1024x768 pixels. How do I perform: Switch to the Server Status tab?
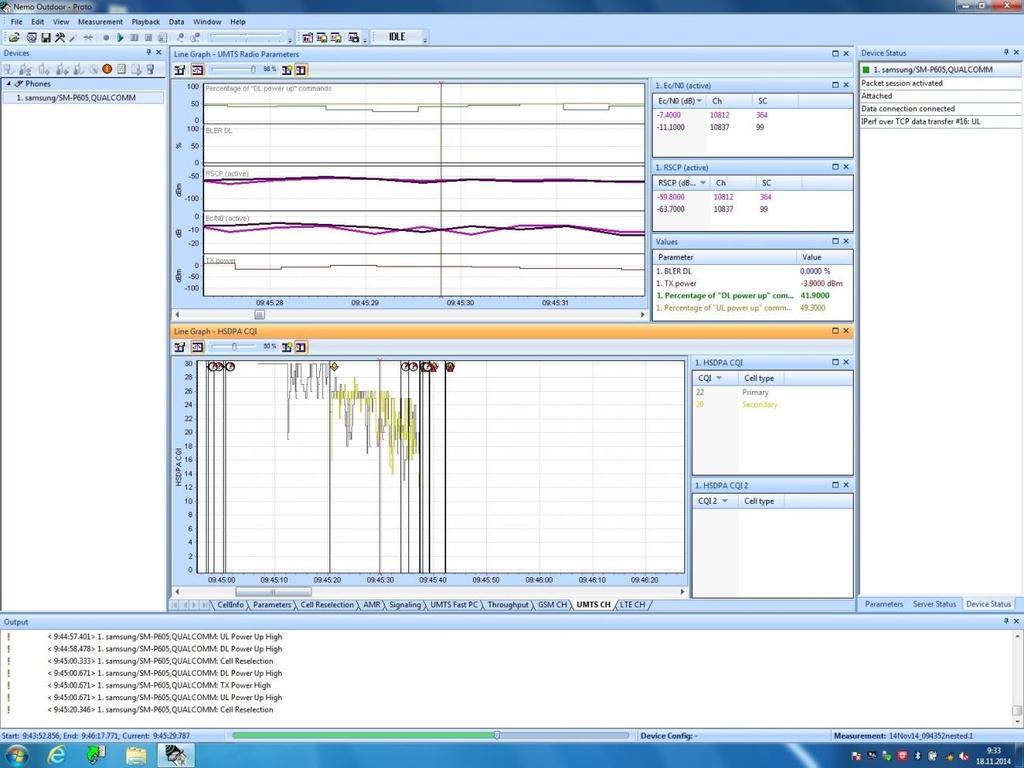[934, 604]
